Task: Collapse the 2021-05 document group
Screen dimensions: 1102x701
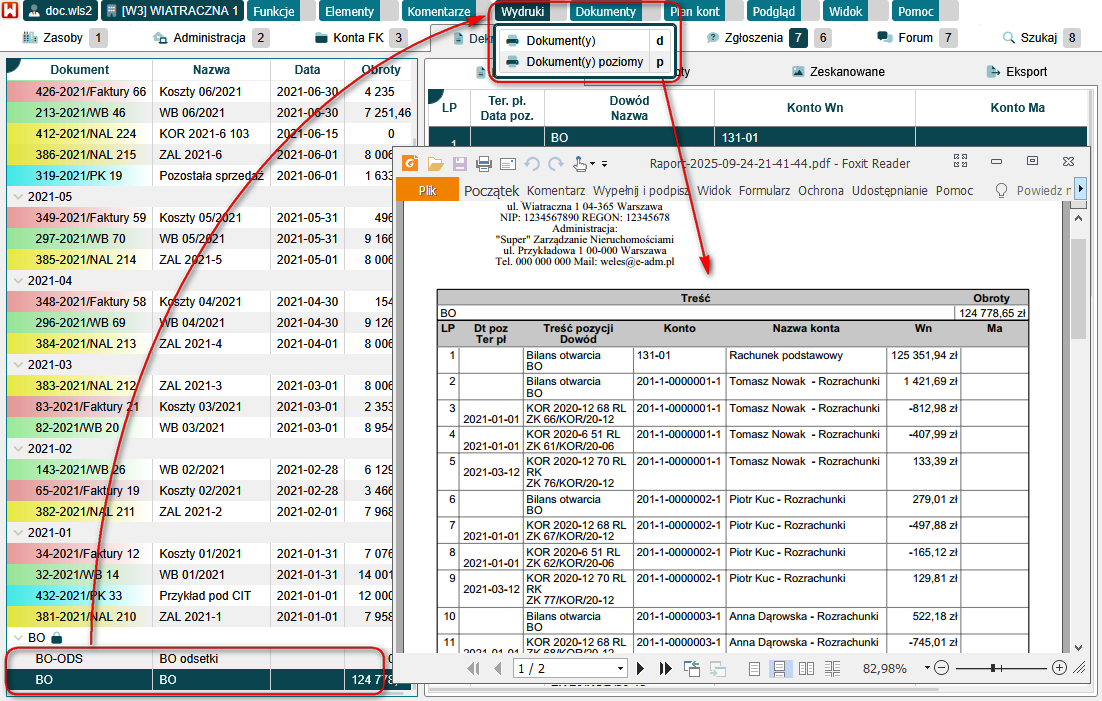Action: 17,197
